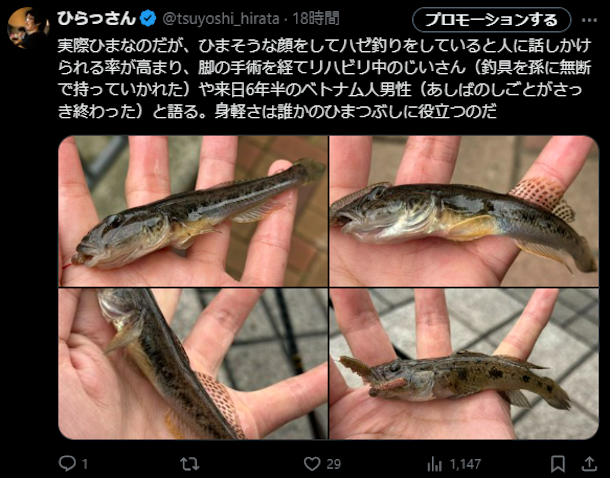Click the 18時間 timestamp
The width and height of the screenshot is (610, 478).
pos(316,19)
